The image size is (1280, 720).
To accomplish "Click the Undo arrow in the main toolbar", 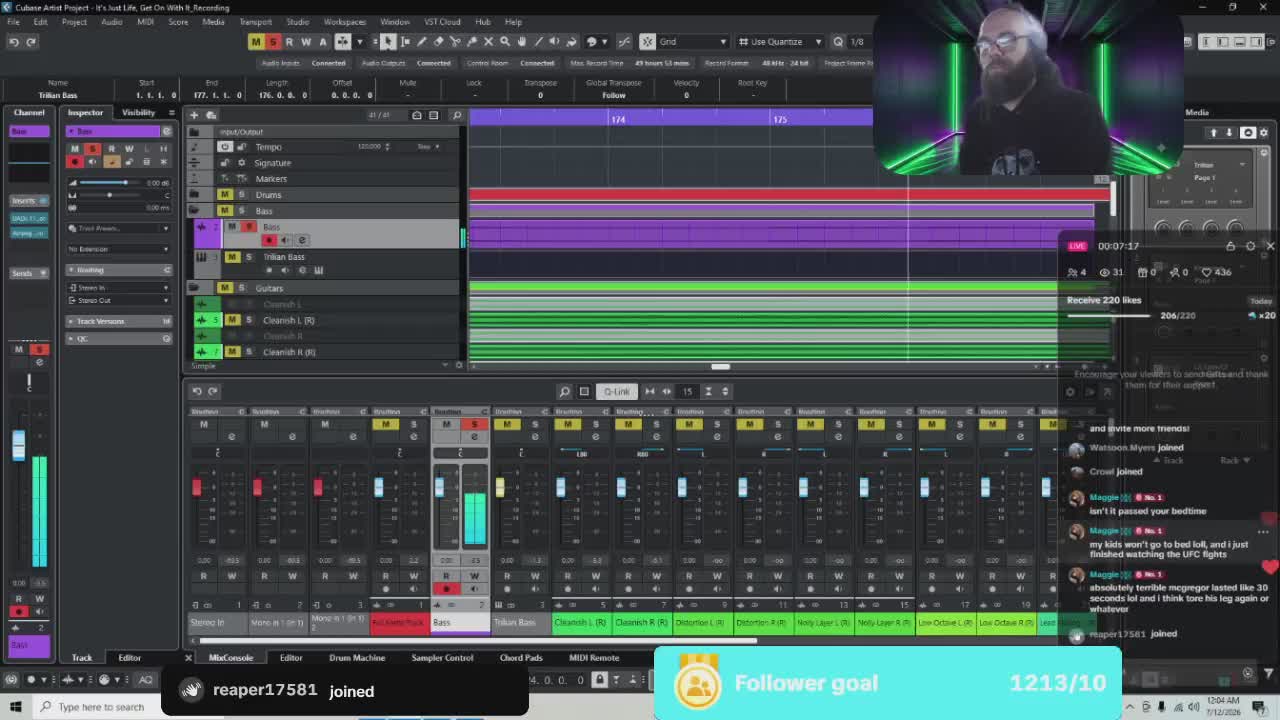I will click(14, 41).
